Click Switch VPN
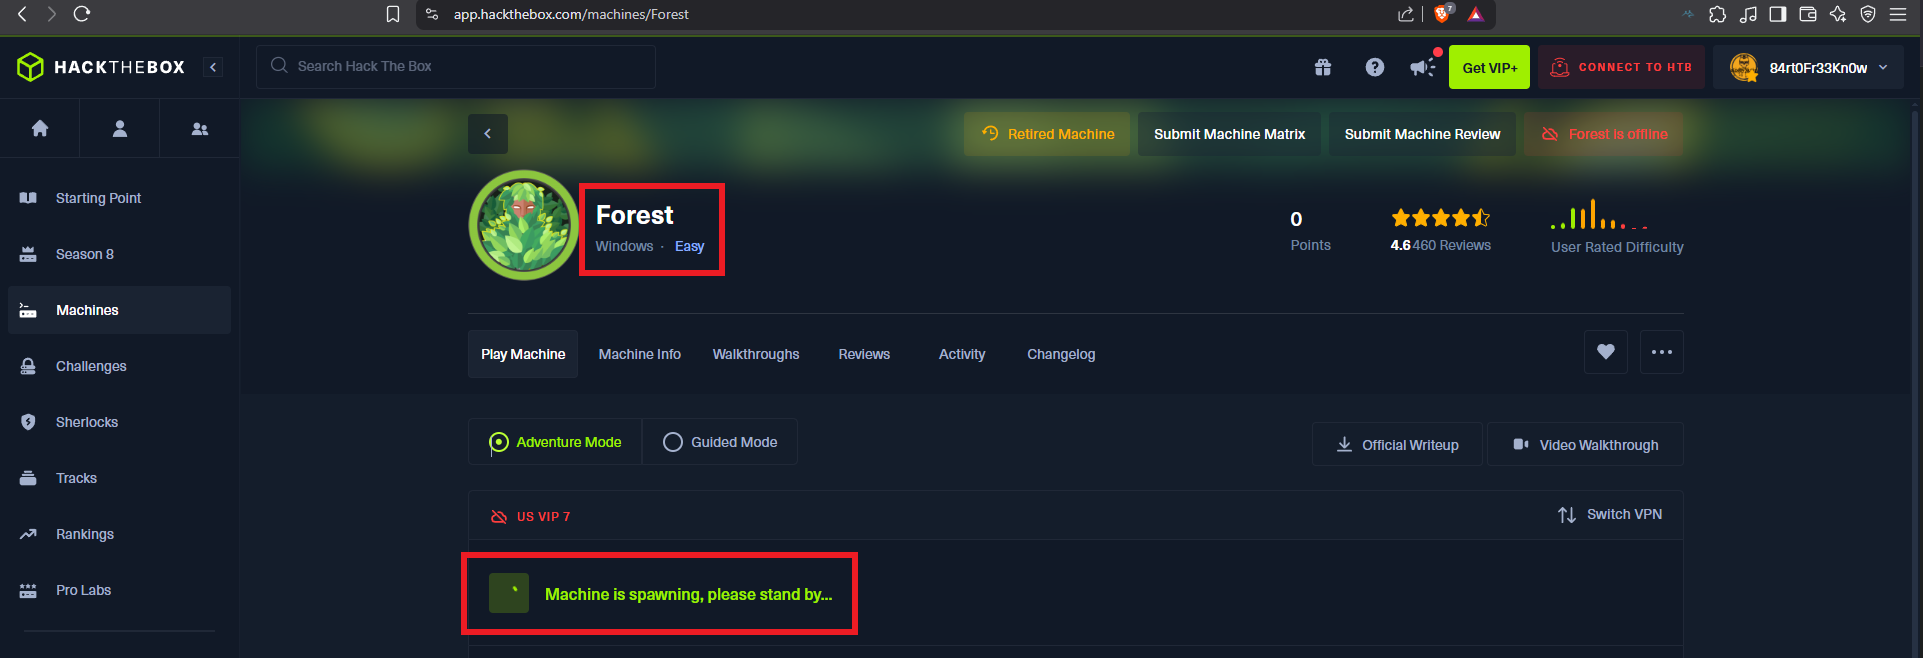The height and width of the screenshot is (658, 1923). point(1610,514)
